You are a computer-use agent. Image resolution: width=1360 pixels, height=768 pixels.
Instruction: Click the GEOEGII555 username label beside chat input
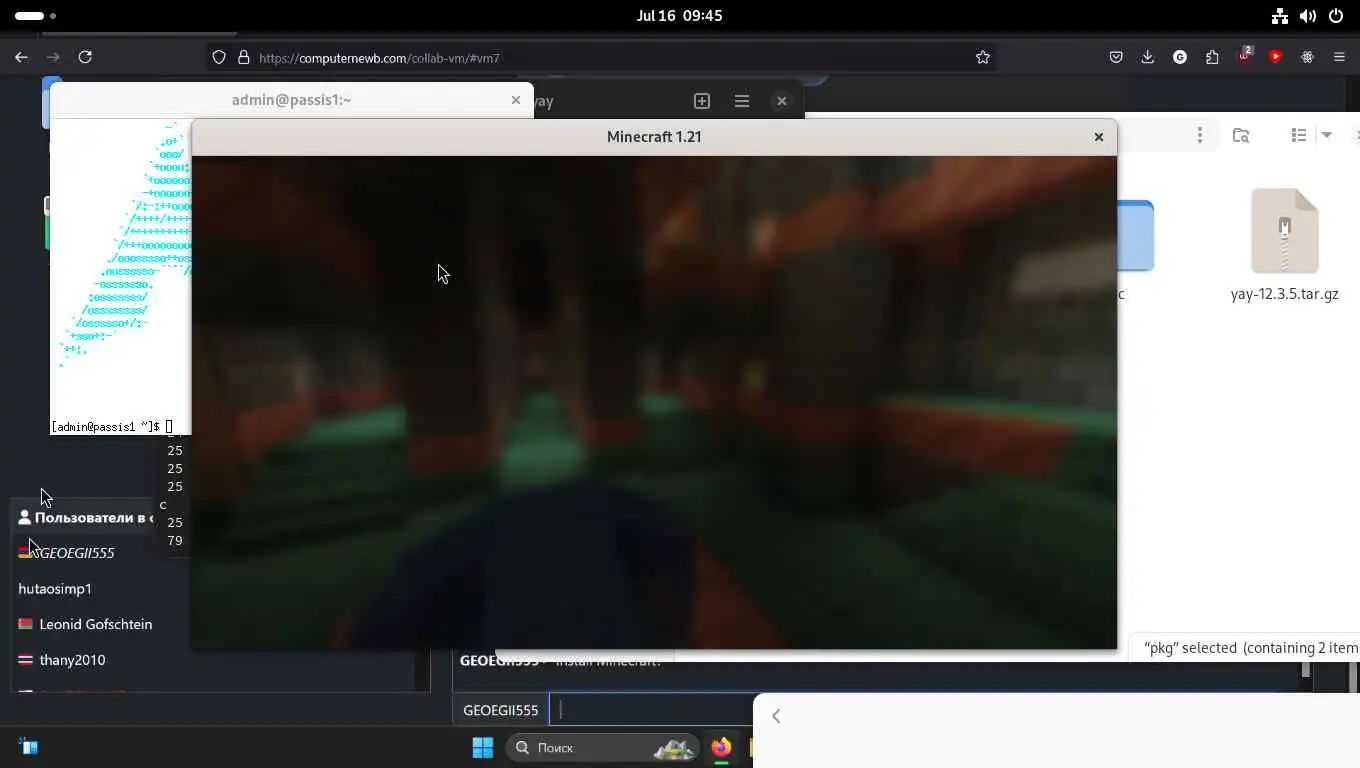(500, 710)
